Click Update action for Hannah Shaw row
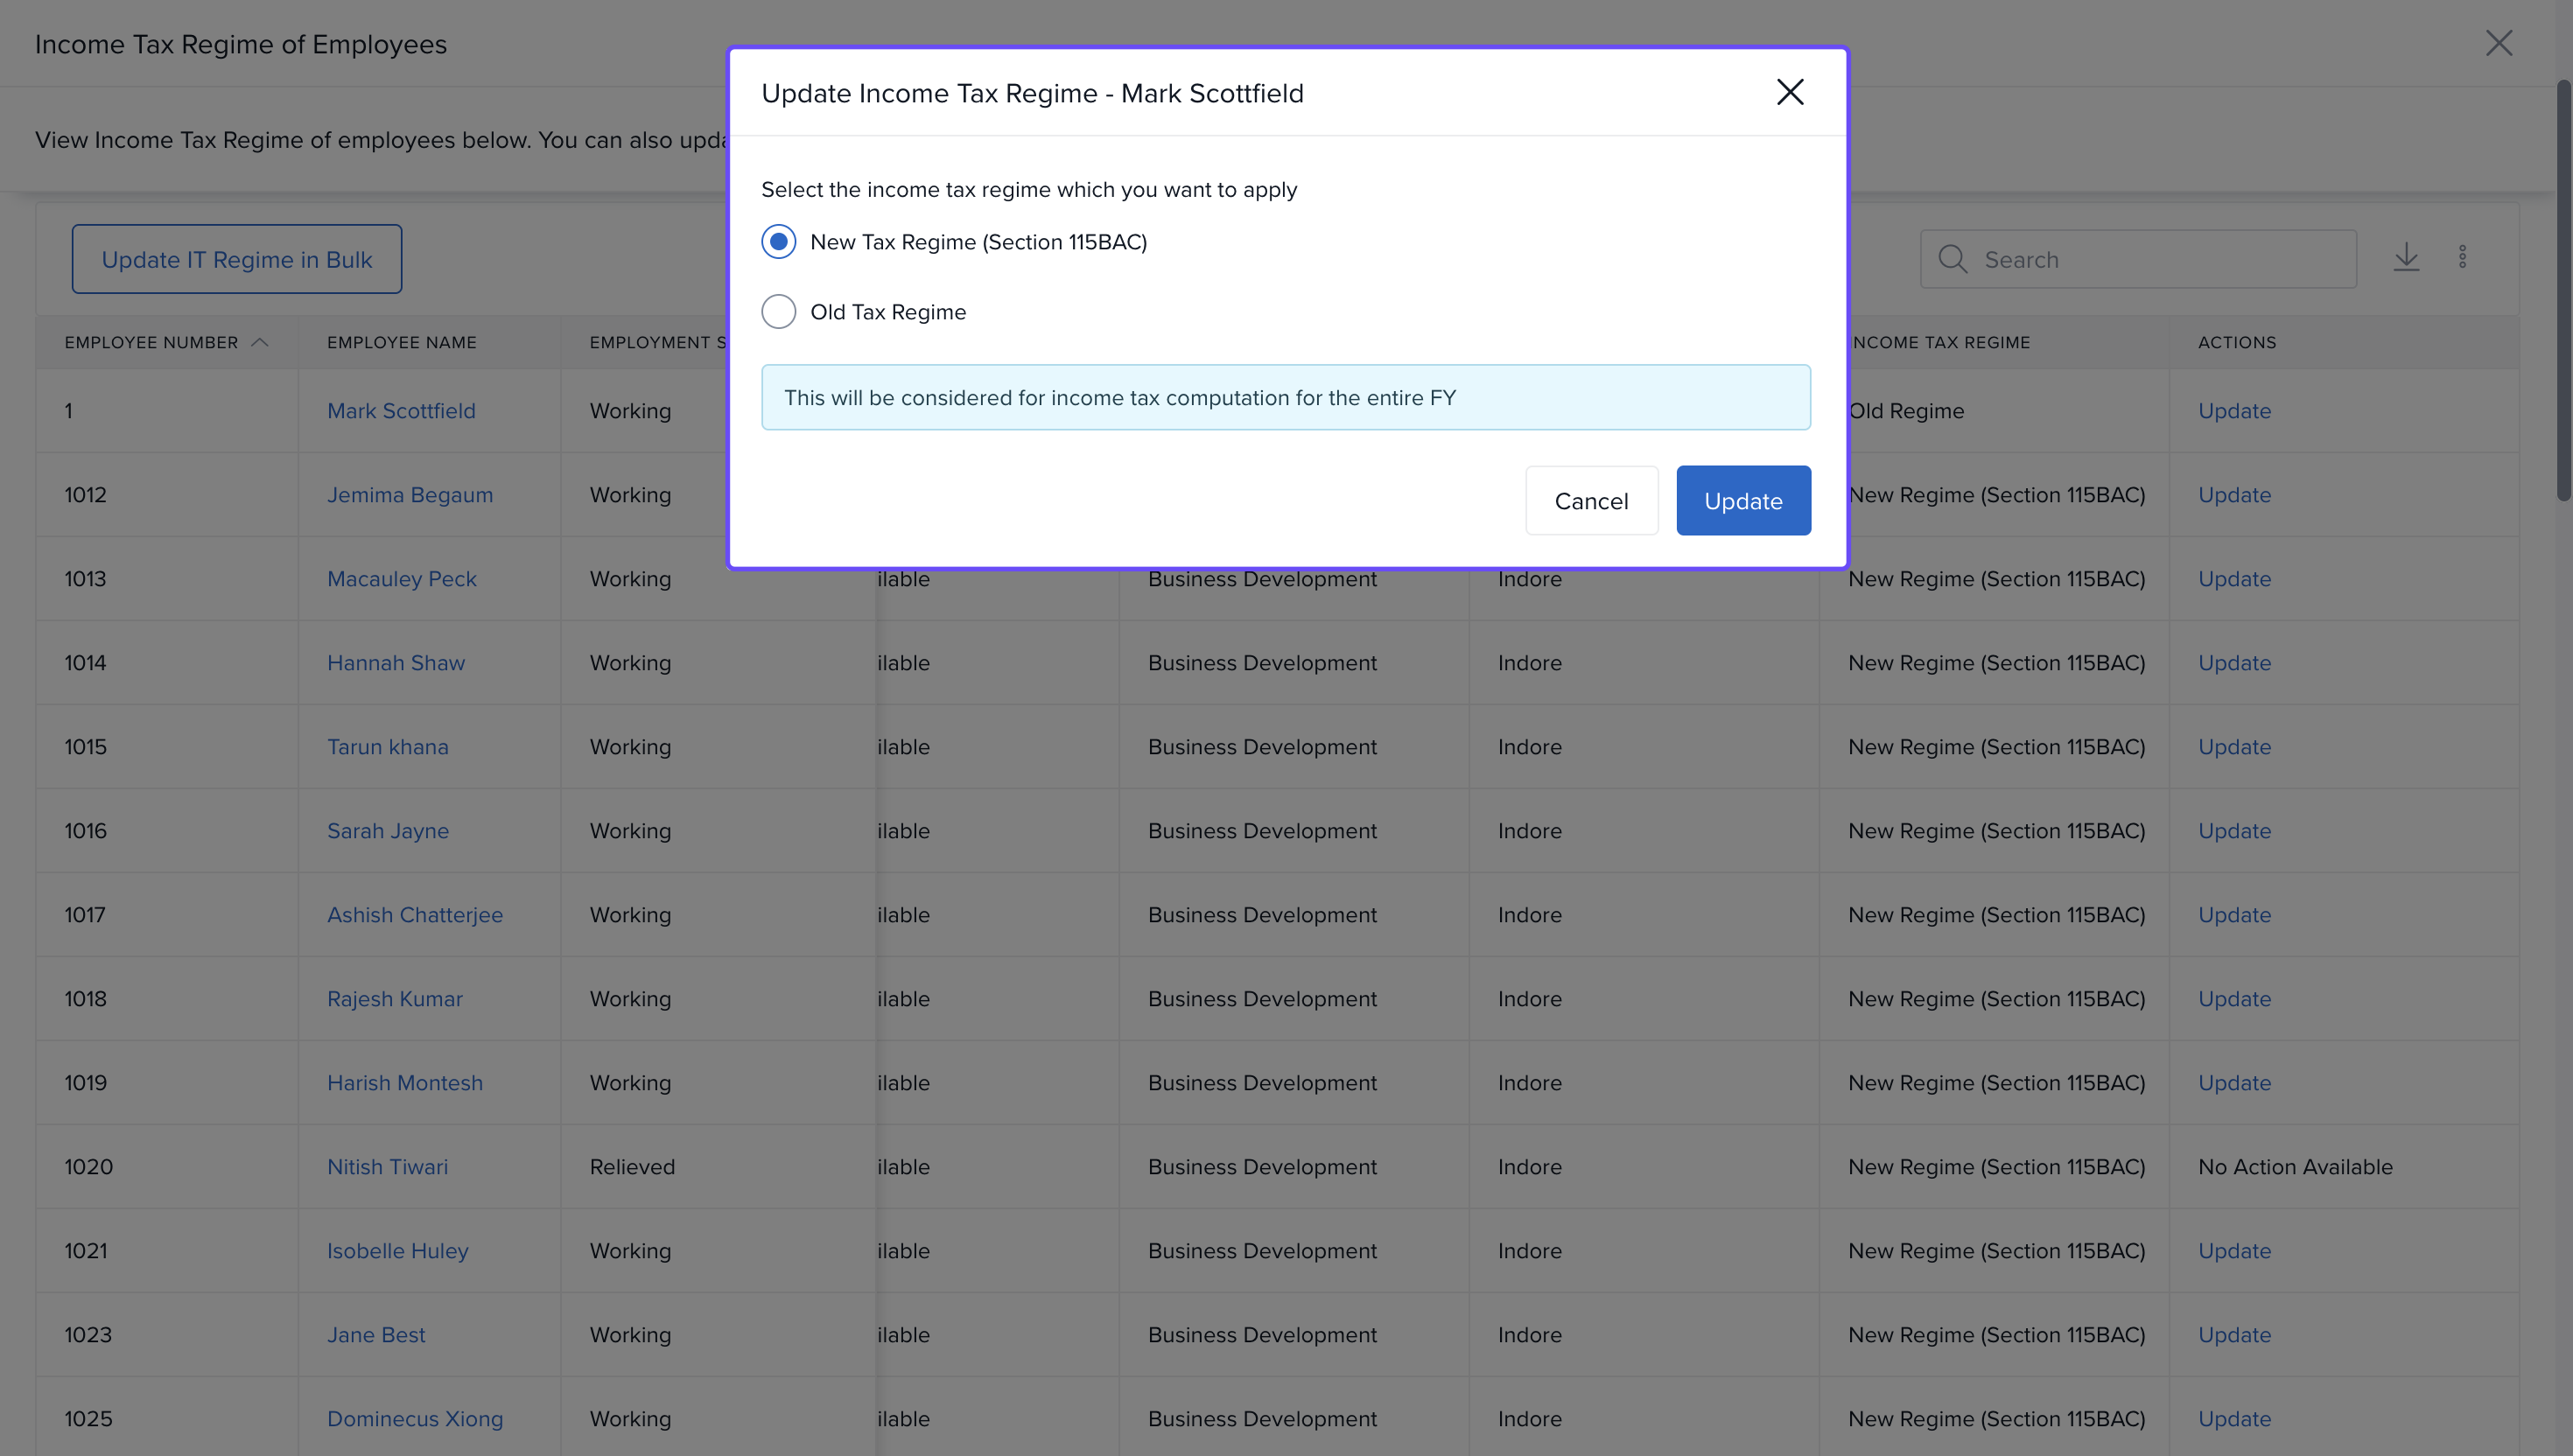 pos(2233,663)
